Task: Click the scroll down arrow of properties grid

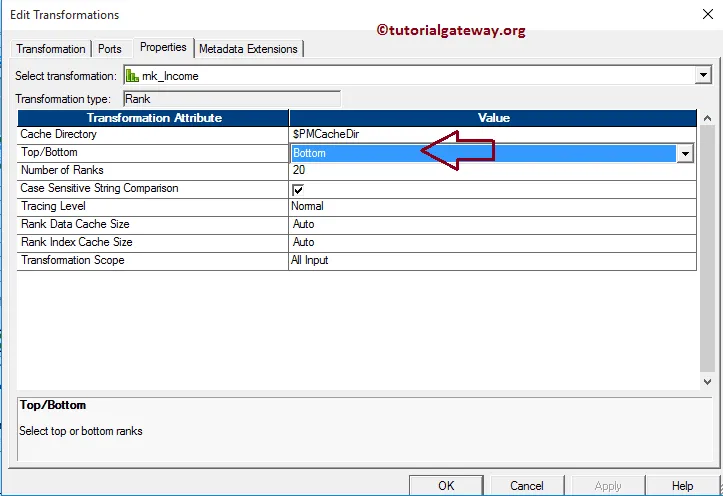Action: [x=707, y=381]
